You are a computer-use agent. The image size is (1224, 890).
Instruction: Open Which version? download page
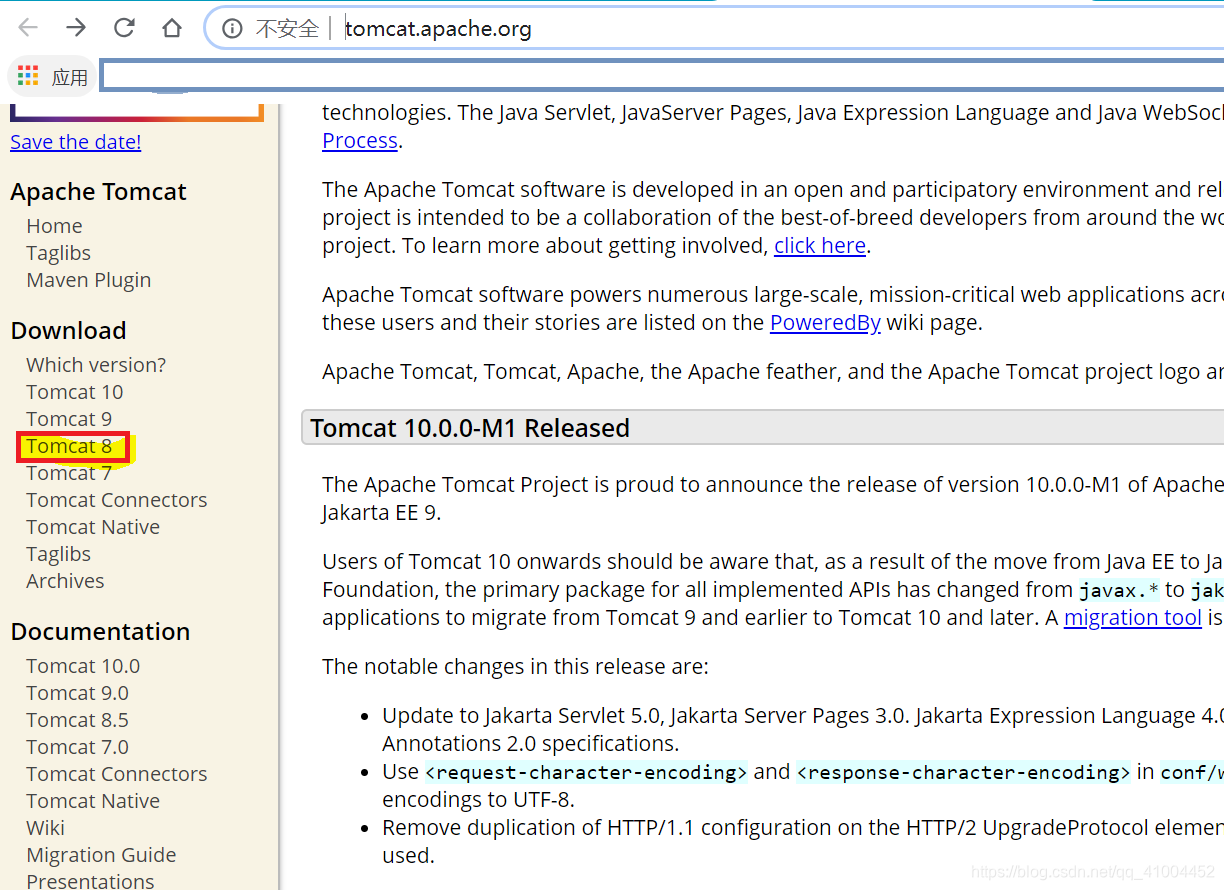point(96,365)
